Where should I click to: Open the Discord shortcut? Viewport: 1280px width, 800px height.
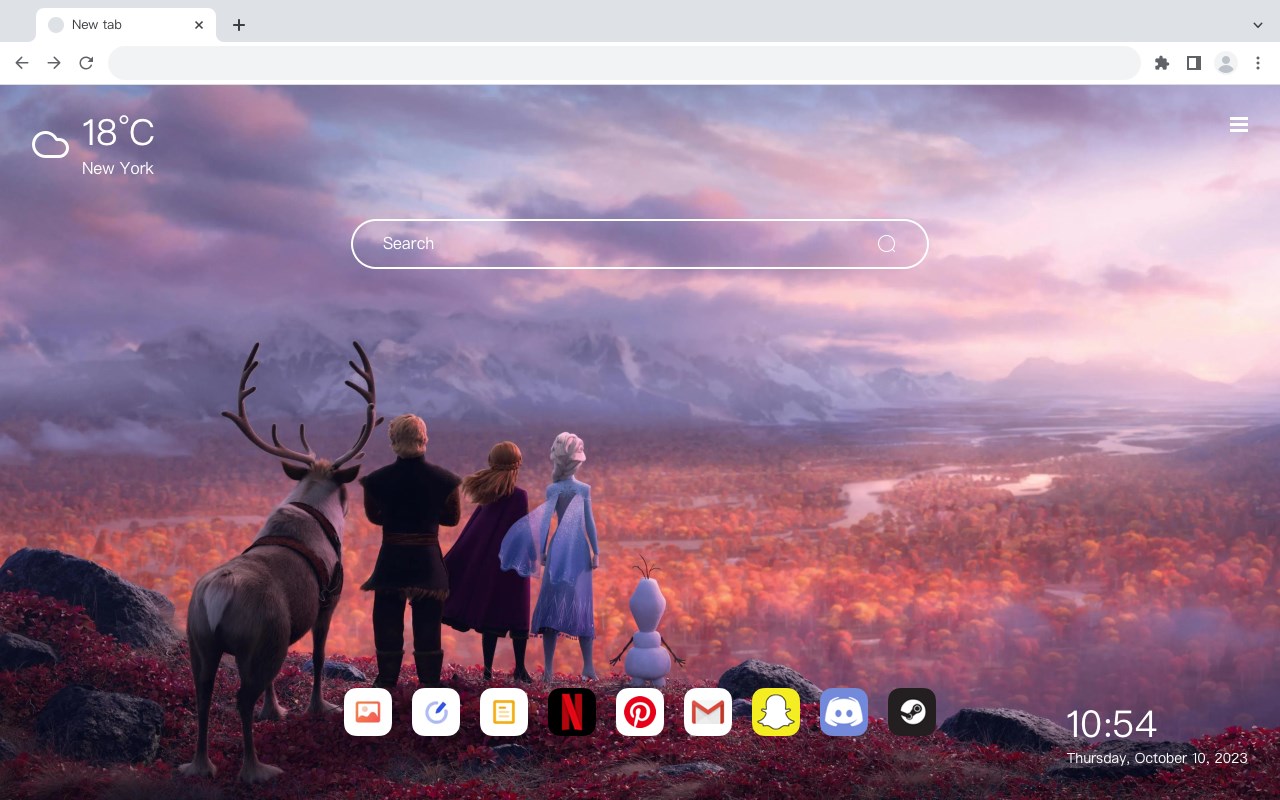844,712
